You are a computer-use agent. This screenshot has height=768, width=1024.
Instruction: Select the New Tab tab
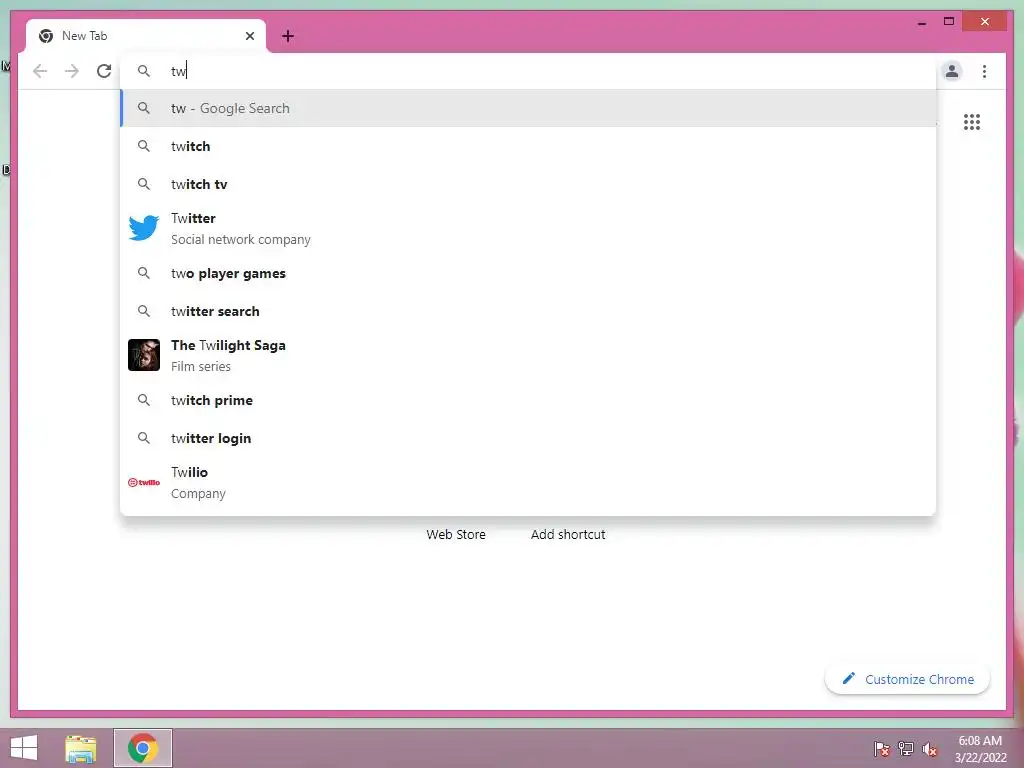click(x=146, y=36)
